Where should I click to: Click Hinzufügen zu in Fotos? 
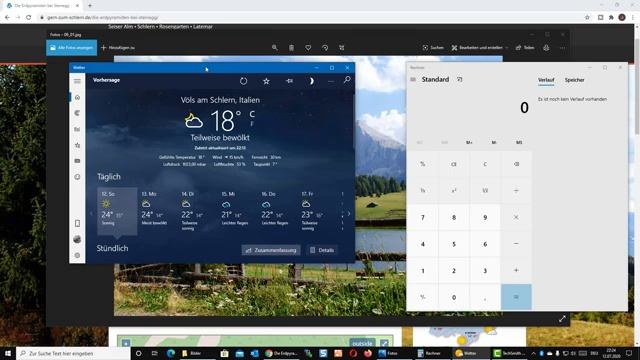pyautogui.click(x=118, y=48)
